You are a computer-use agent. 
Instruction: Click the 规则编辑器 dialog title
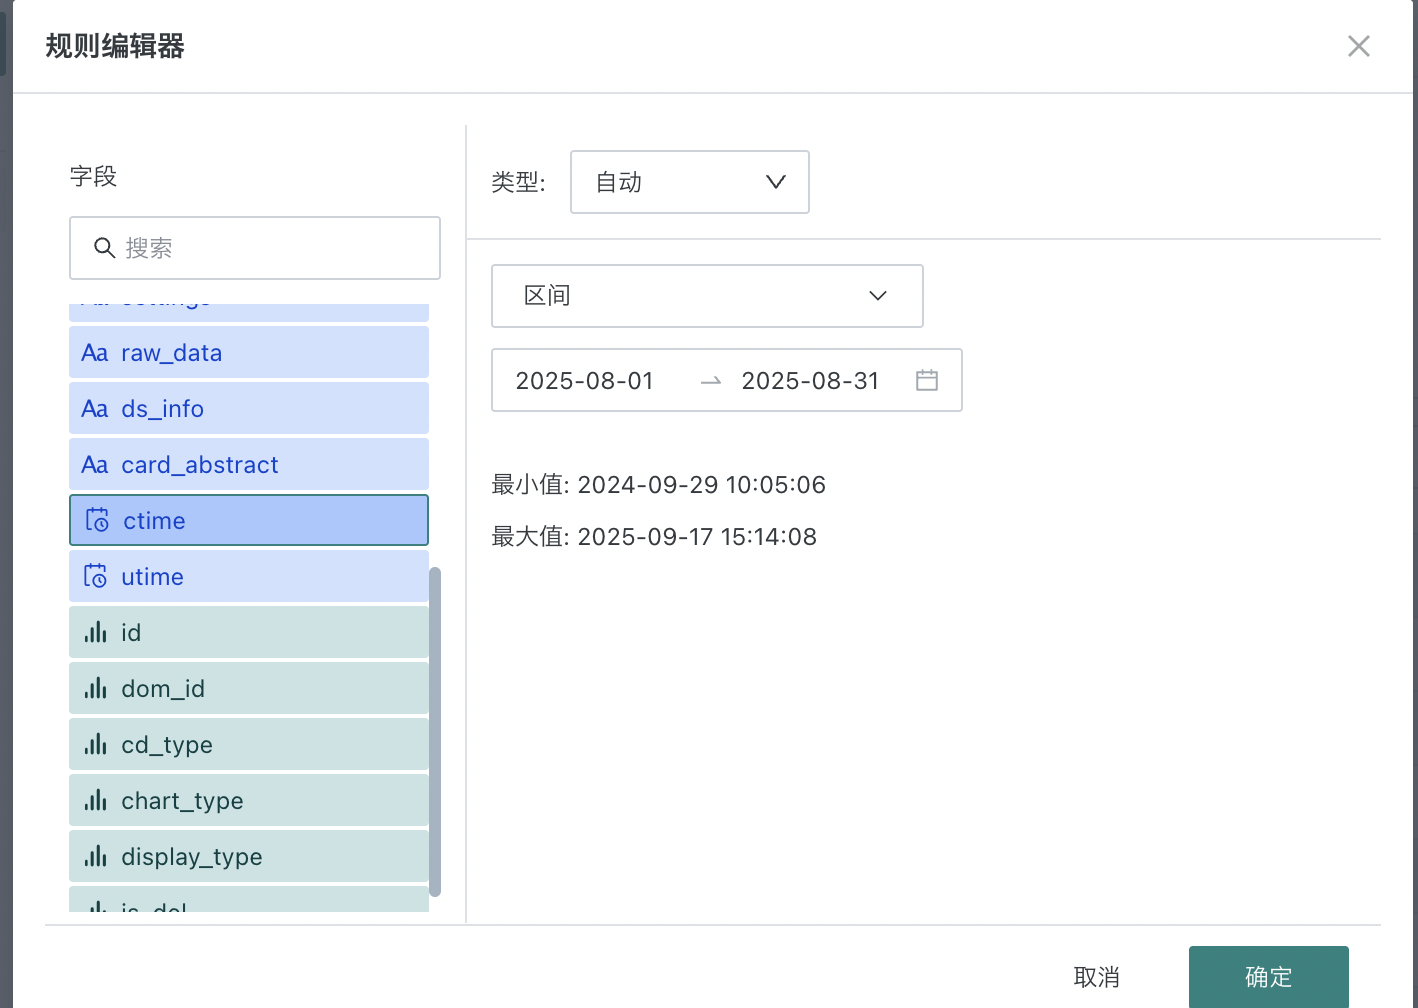pyautogui.click(x=115, y=46)
